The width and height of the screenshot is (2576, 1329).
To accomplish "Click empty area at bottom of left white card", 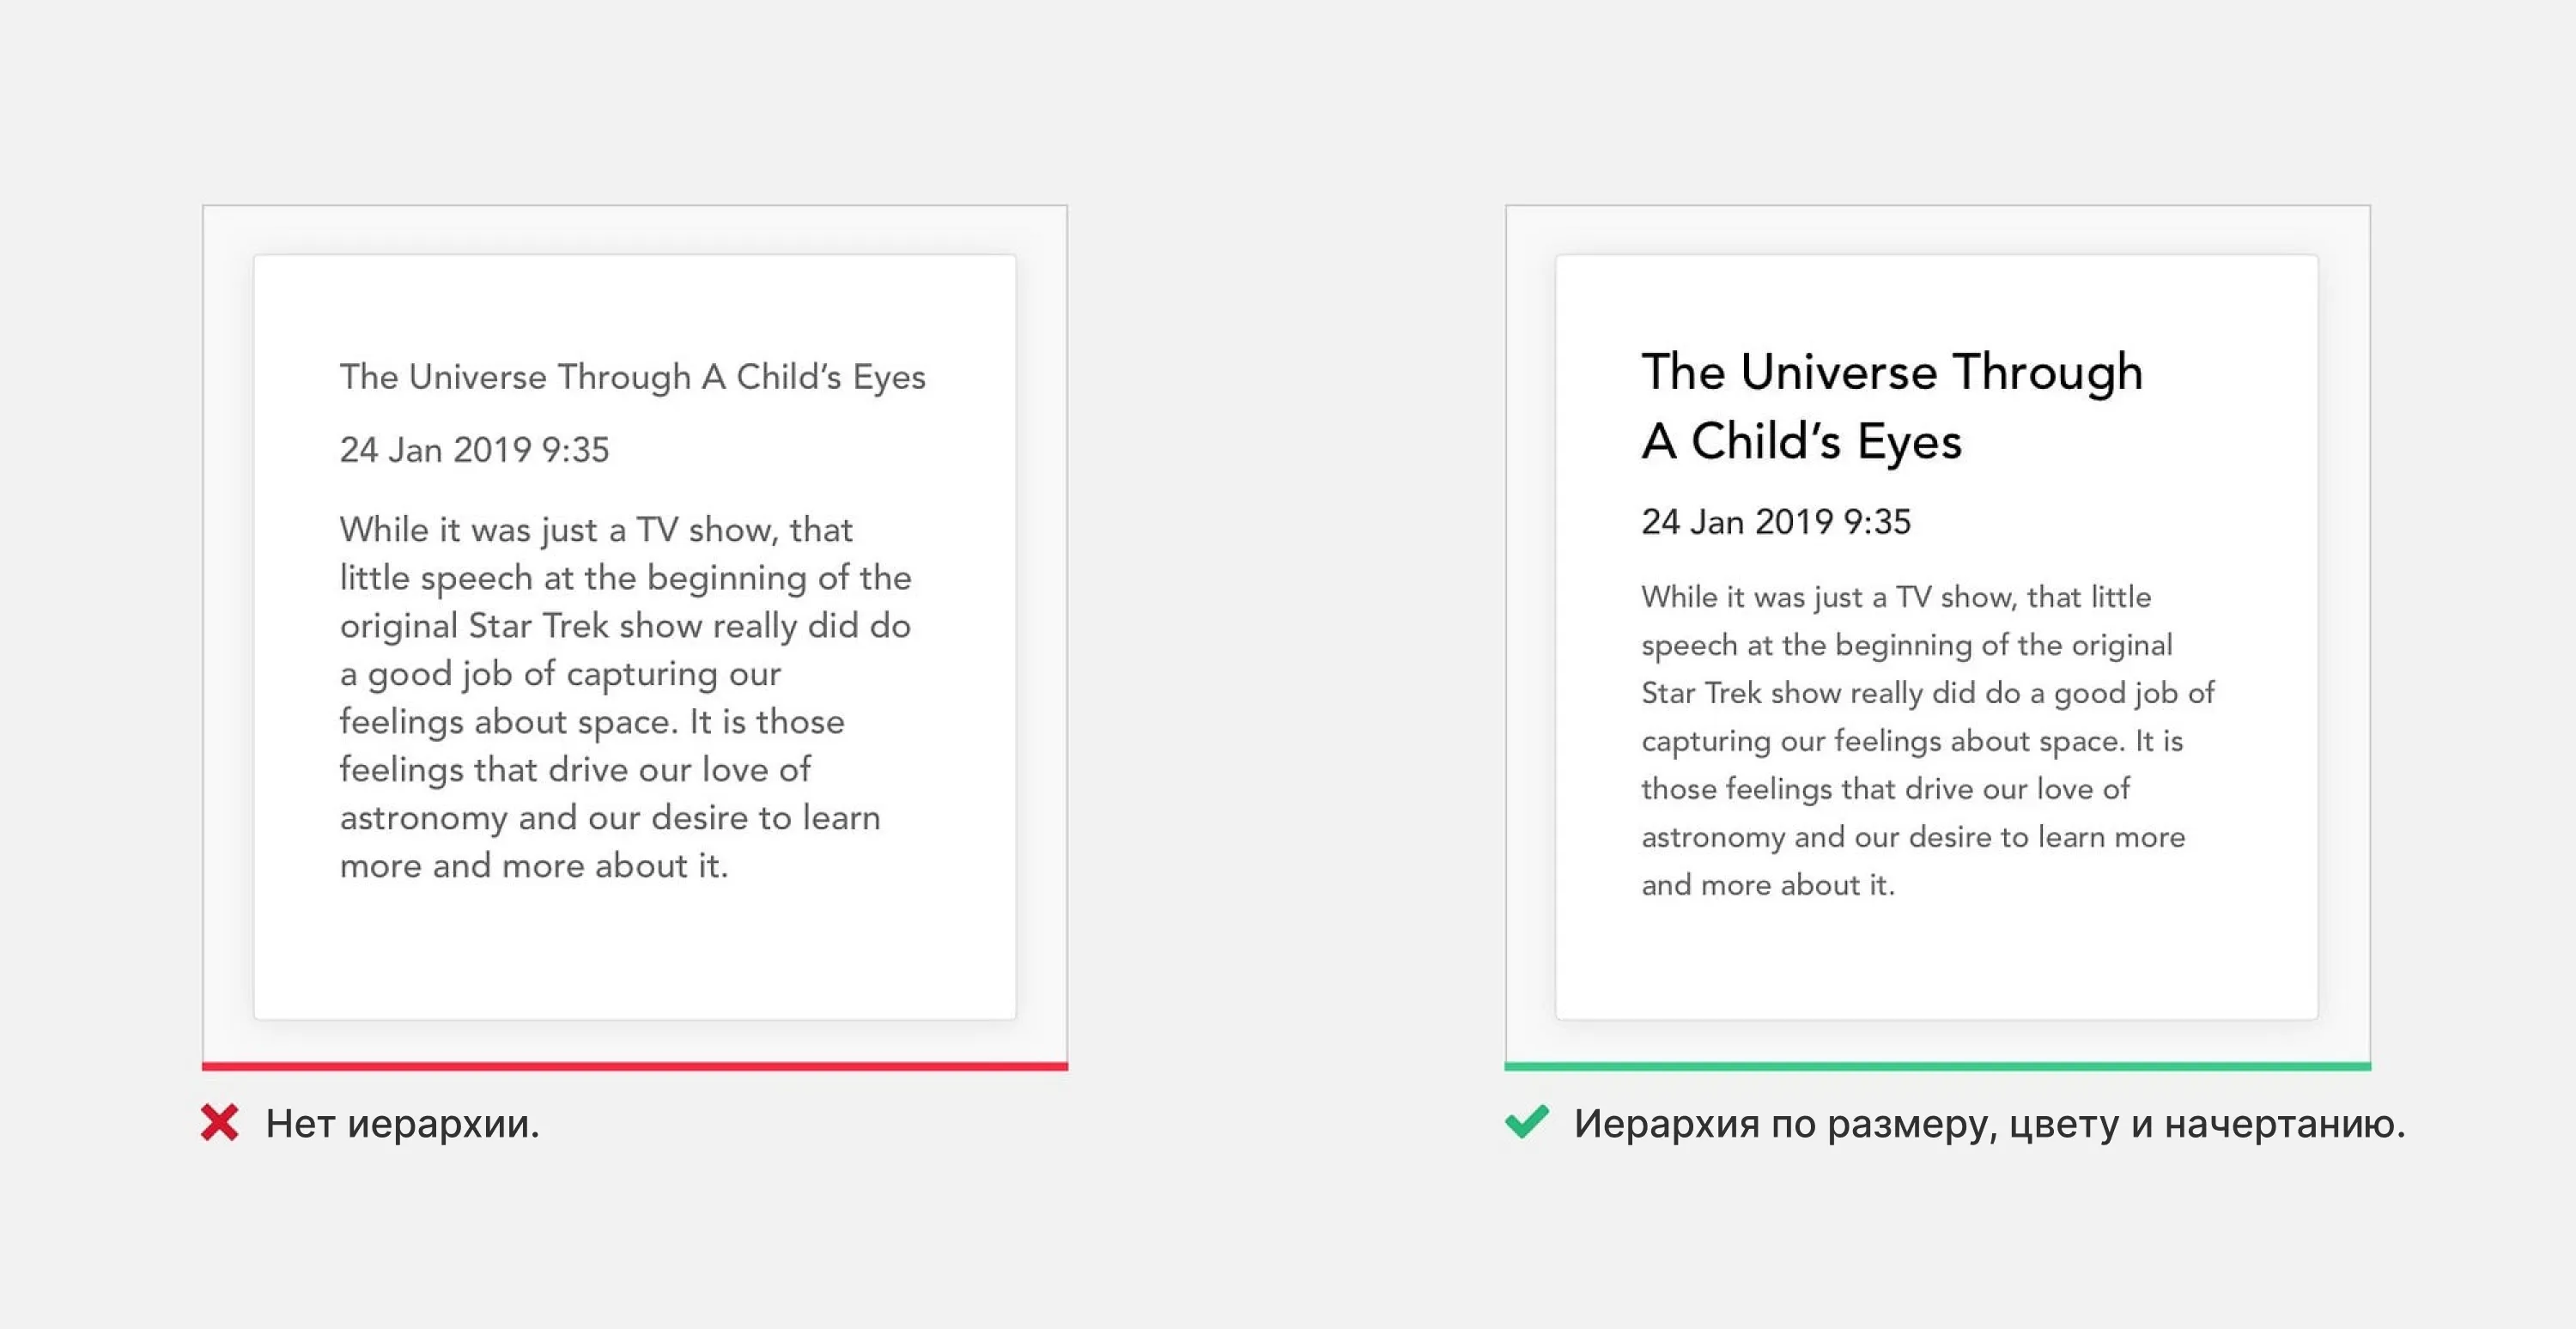I will click(635, 955).
